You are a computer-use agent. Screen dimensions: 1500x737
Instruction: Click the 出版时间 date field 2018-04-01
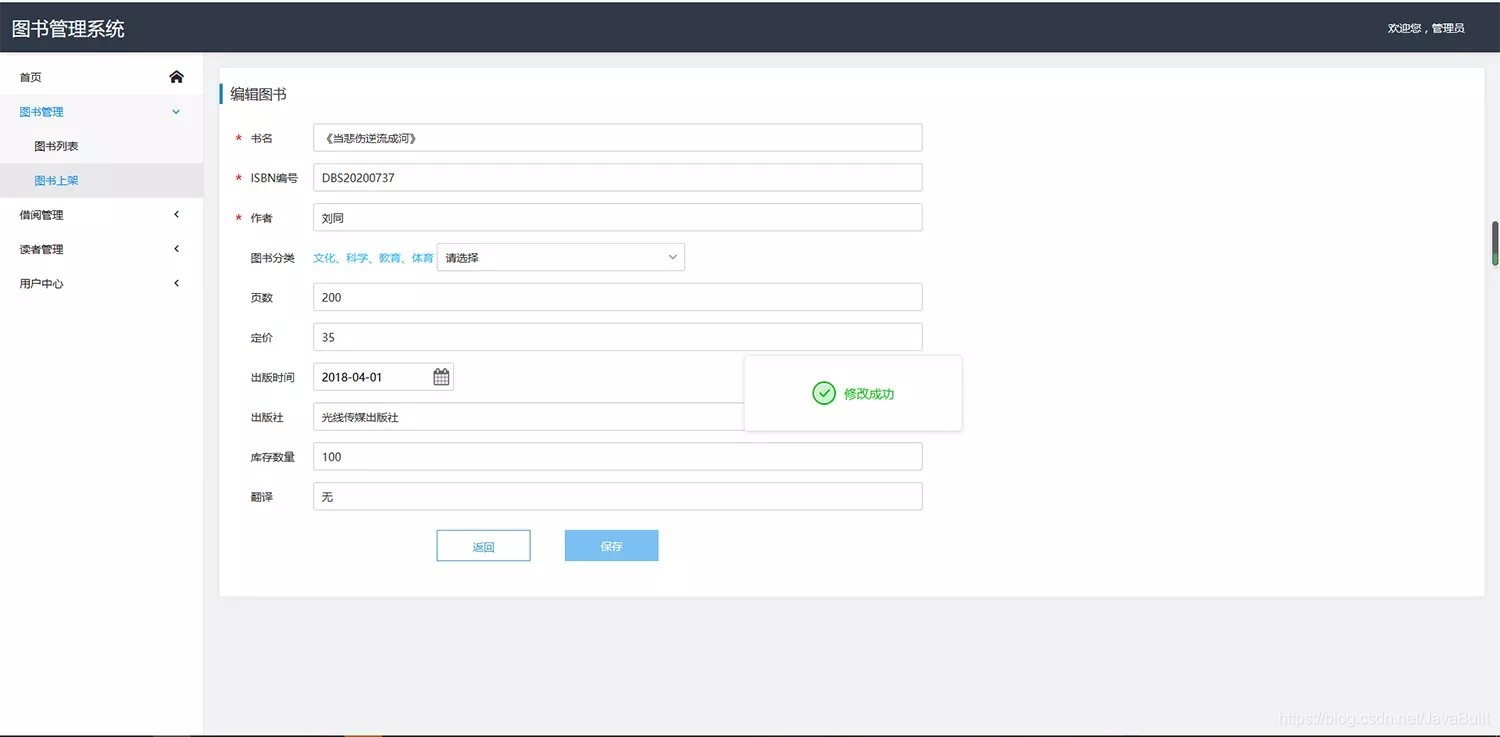(383, 377)
